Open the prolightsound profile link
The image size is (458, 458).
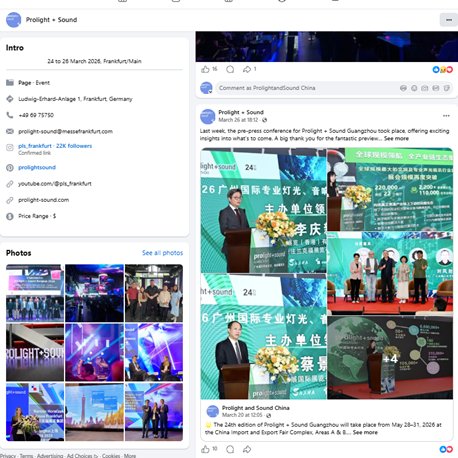[37, 167]
